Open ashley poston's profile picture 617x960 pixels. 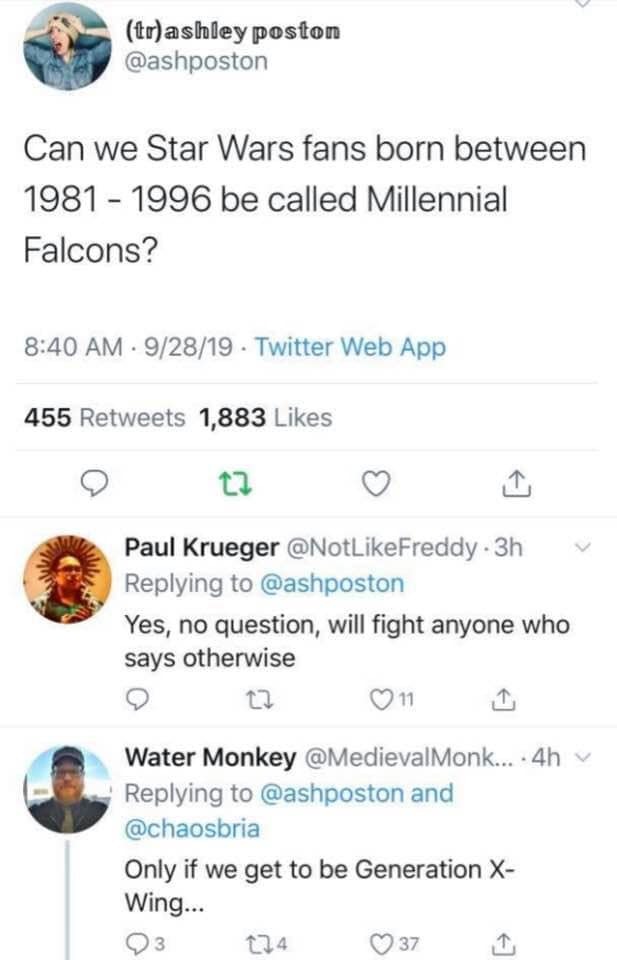[x=67, y=47]
